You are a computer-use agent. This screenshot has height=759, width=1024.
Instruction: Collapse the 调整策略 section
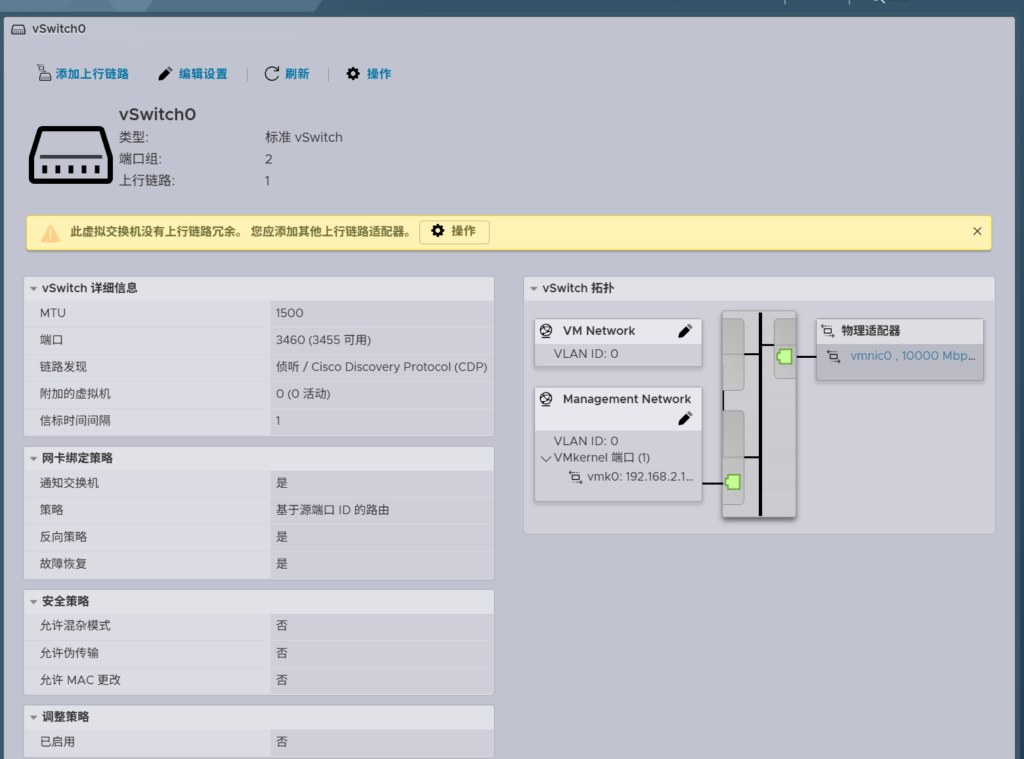[x=34, y=717]
